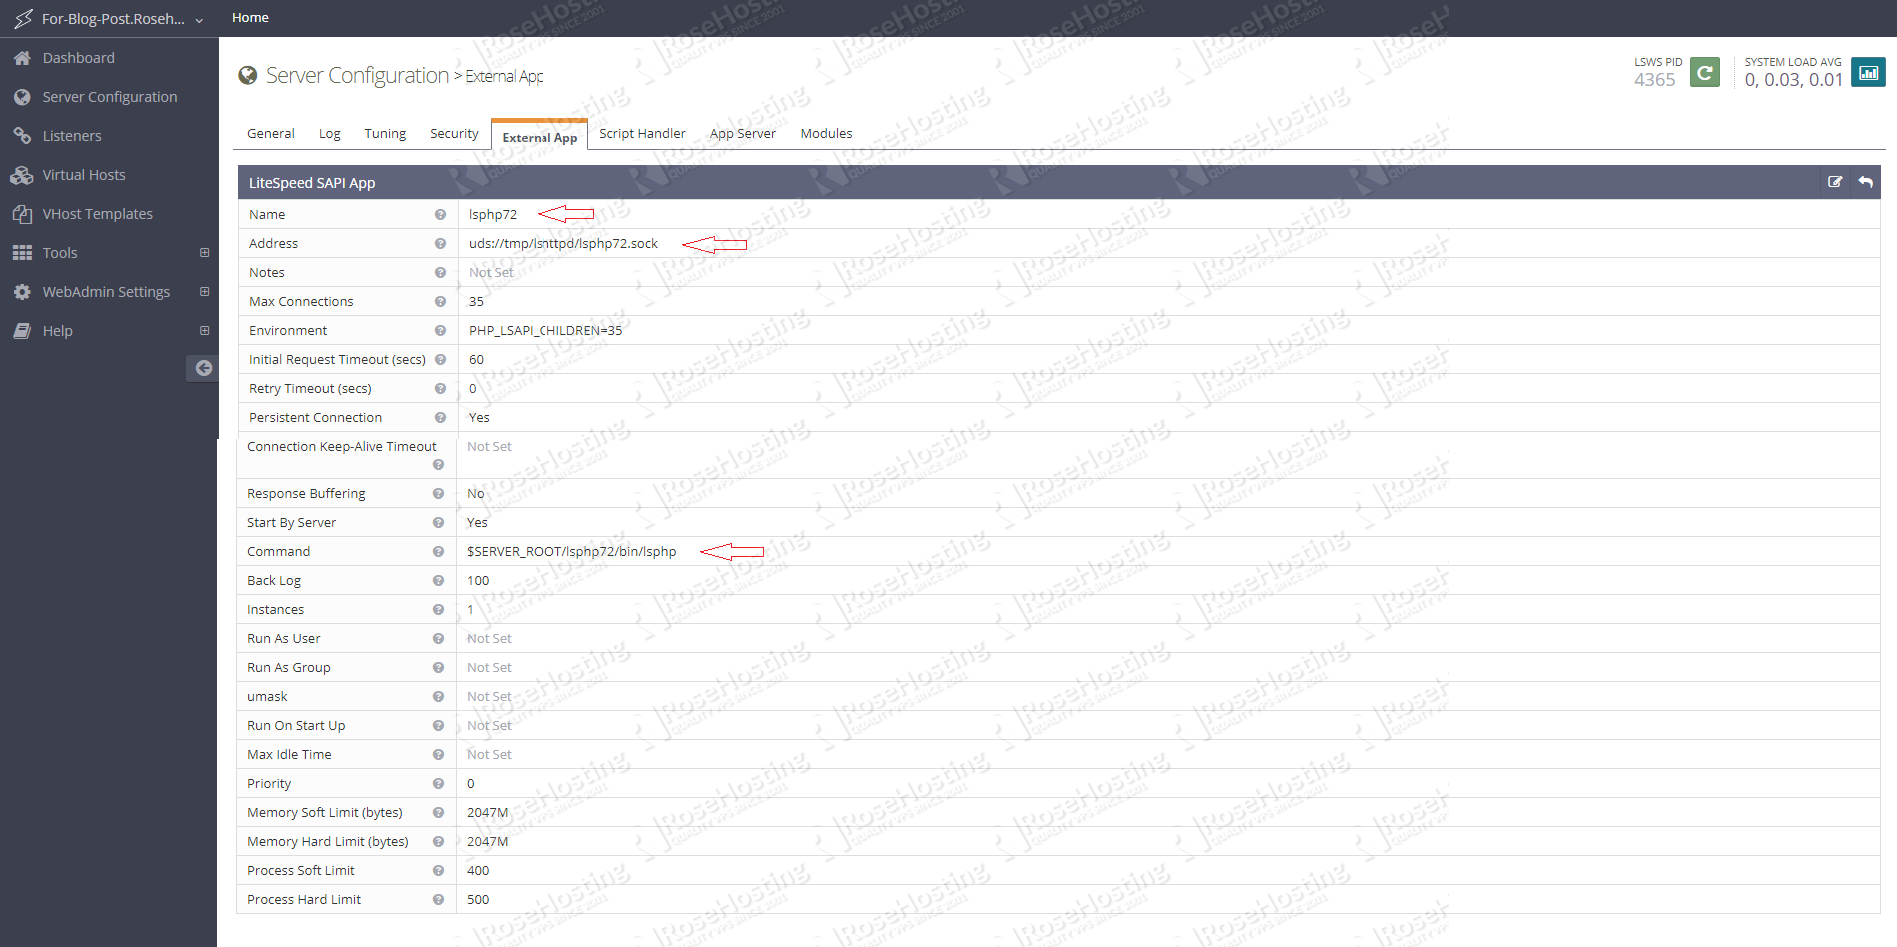The height and width of the screenshot is (947, 1897).
Task: Click the edit pencil on LiteSpeed SAPI App panel
Action: pyautogui.click(x=1836, y=181)
